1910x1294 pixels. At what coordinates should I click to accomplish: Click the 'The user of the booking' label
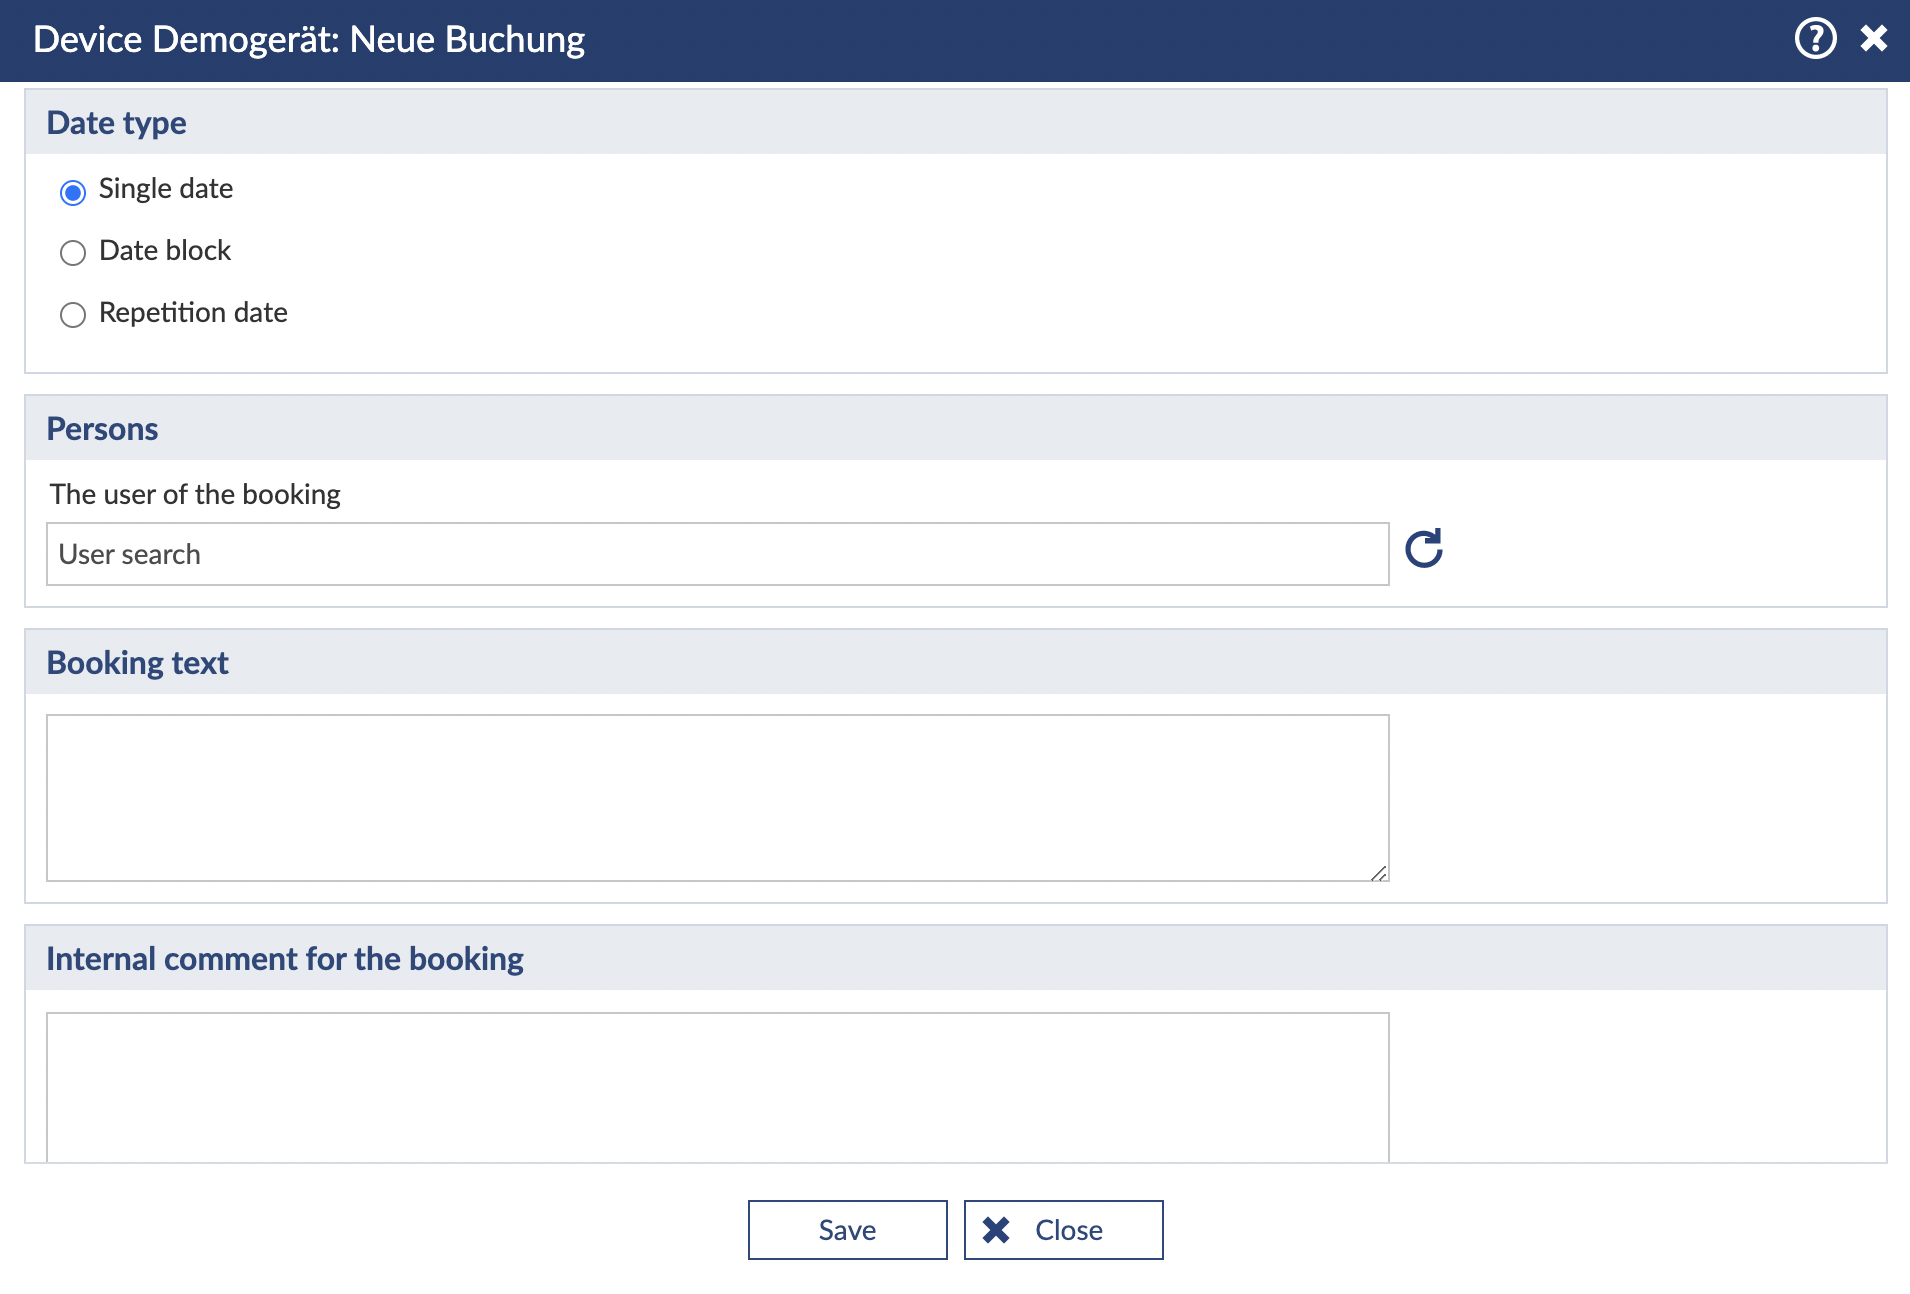(195, 494)
